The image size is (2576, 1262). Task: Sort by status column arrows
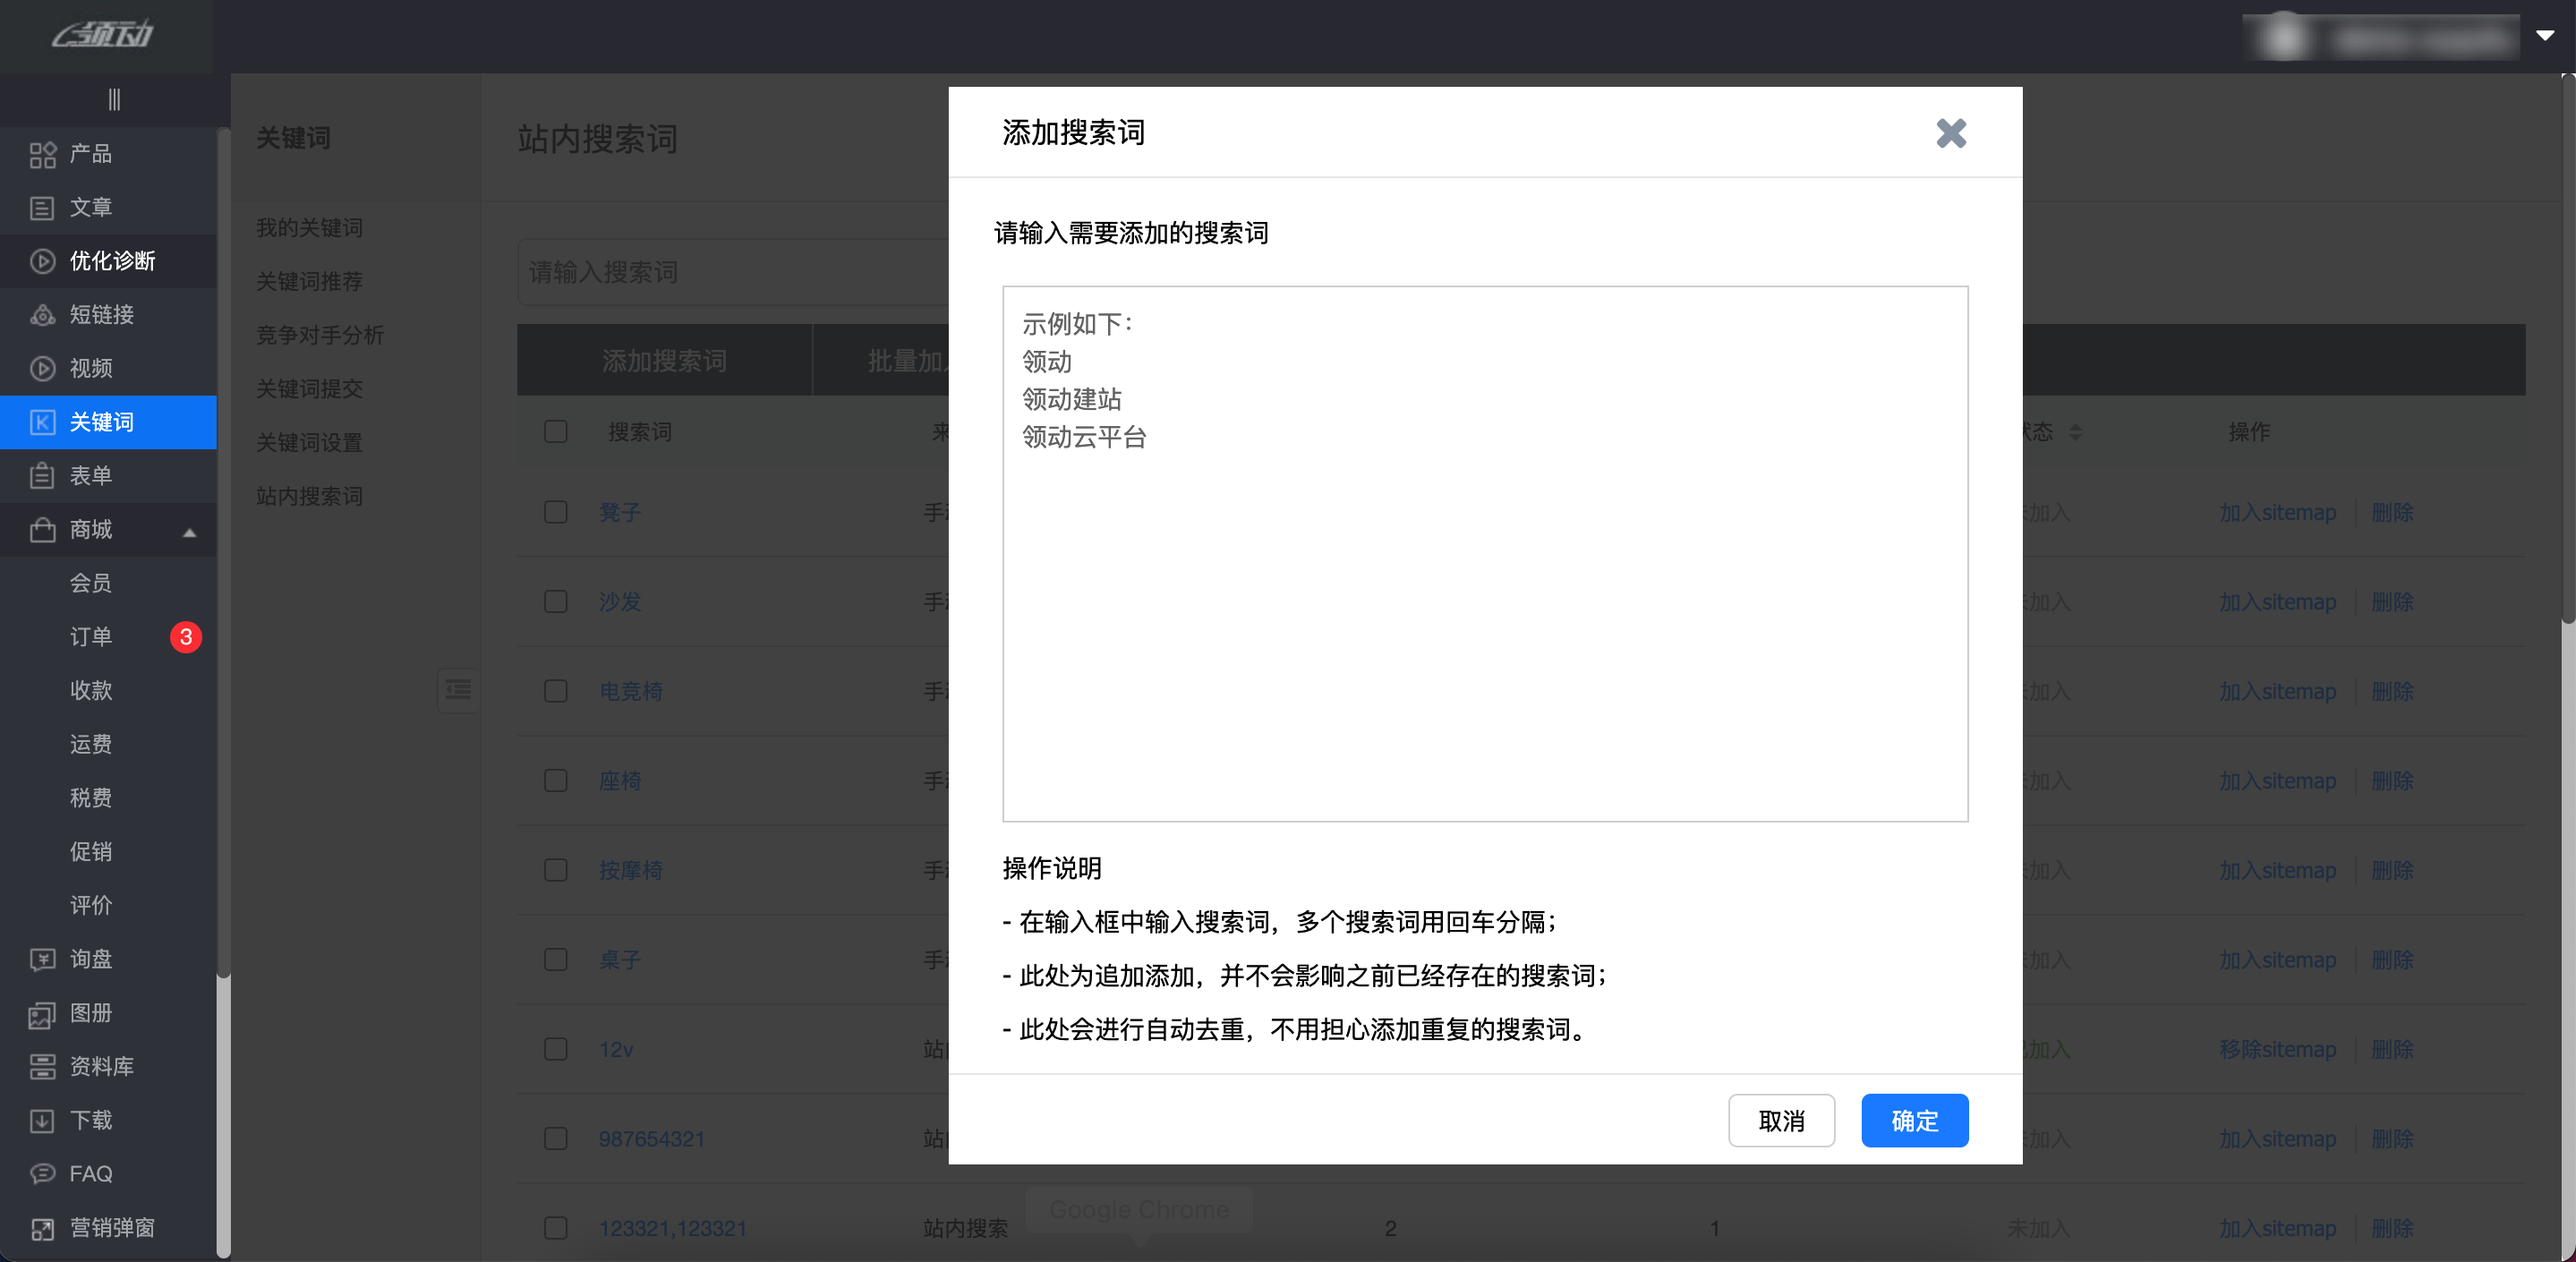[x=2075, y=432]
